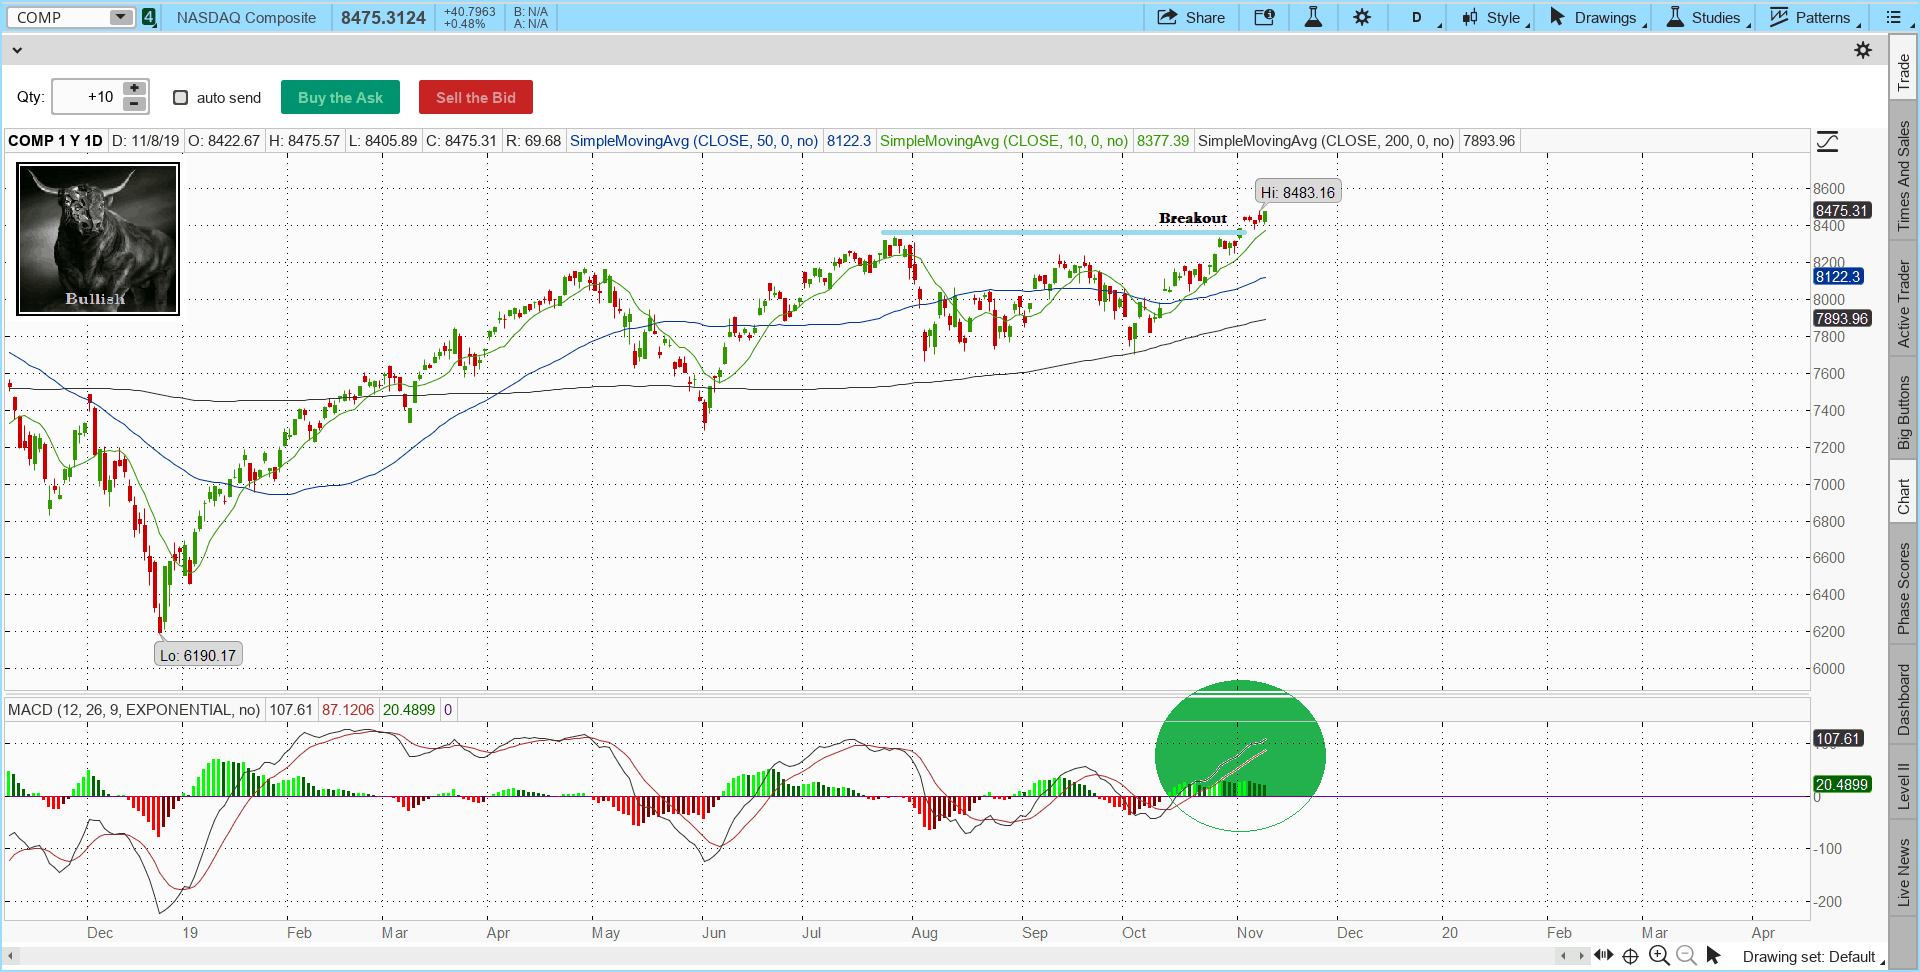
Task: Open the flask Edit Studies icon
Action: [1313, 17]
